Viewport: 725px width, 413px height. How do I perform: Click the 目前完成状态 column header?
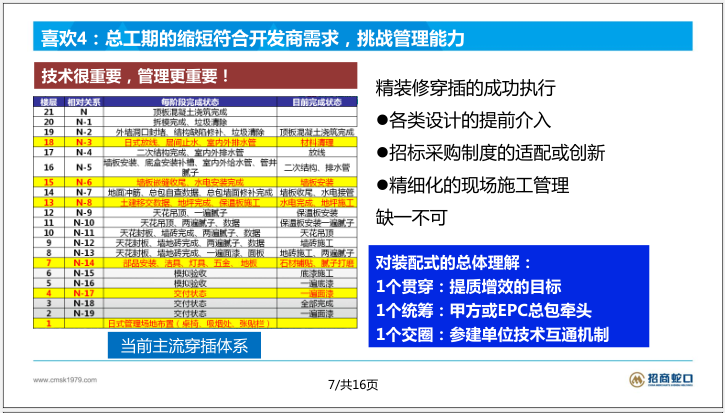tap(316, 103)
